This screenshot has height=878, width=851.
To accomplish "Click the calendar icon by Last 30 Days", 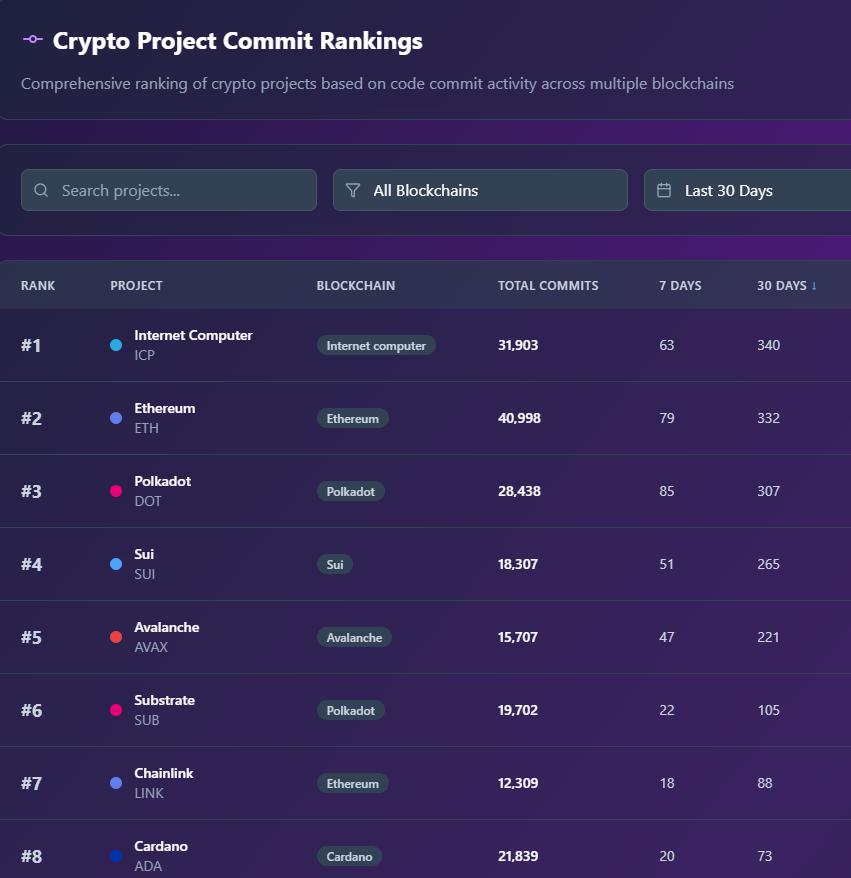I will click(x=664, y=190).
